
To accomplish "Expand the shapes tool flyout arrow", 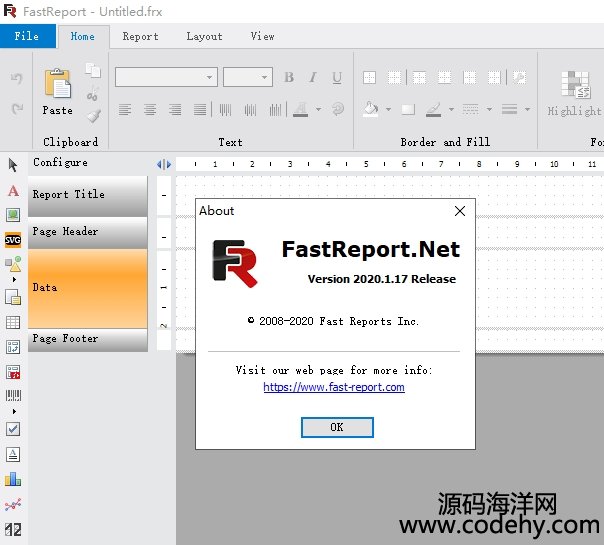I will [14, 280].
